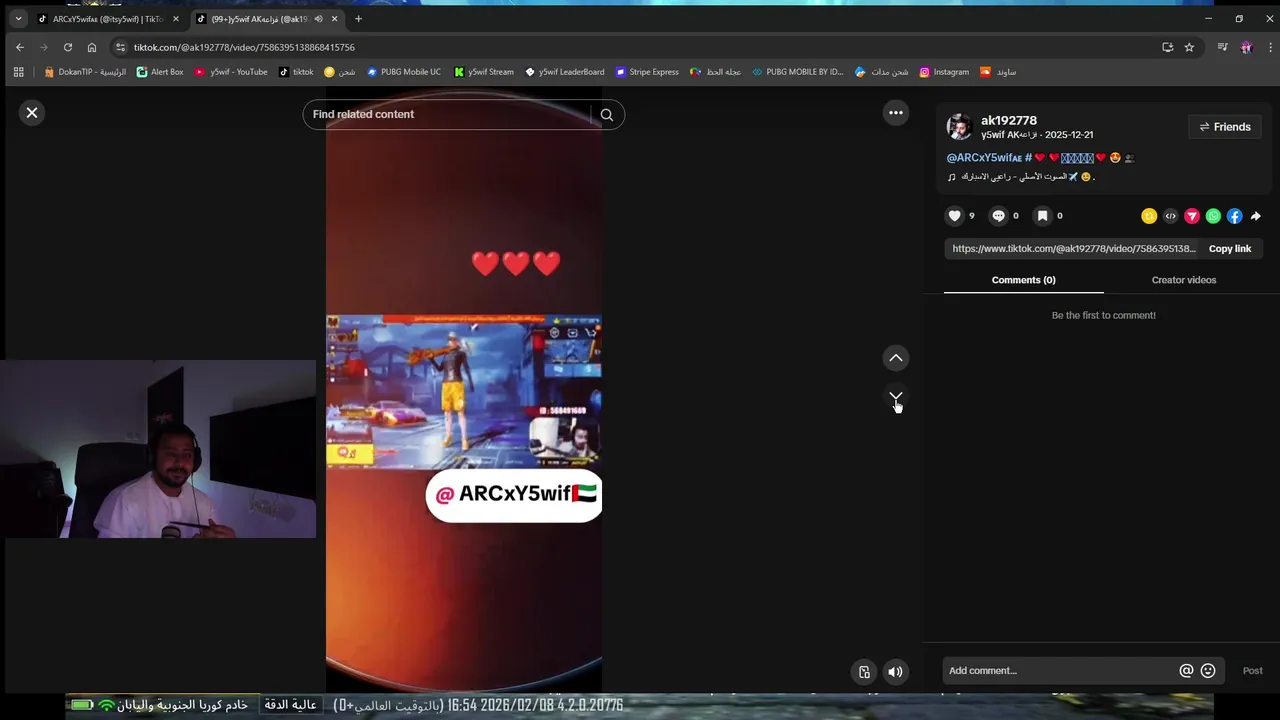
Task: Expand the tab search dropdown in Chrome
Action: click(x=18, y=19)
